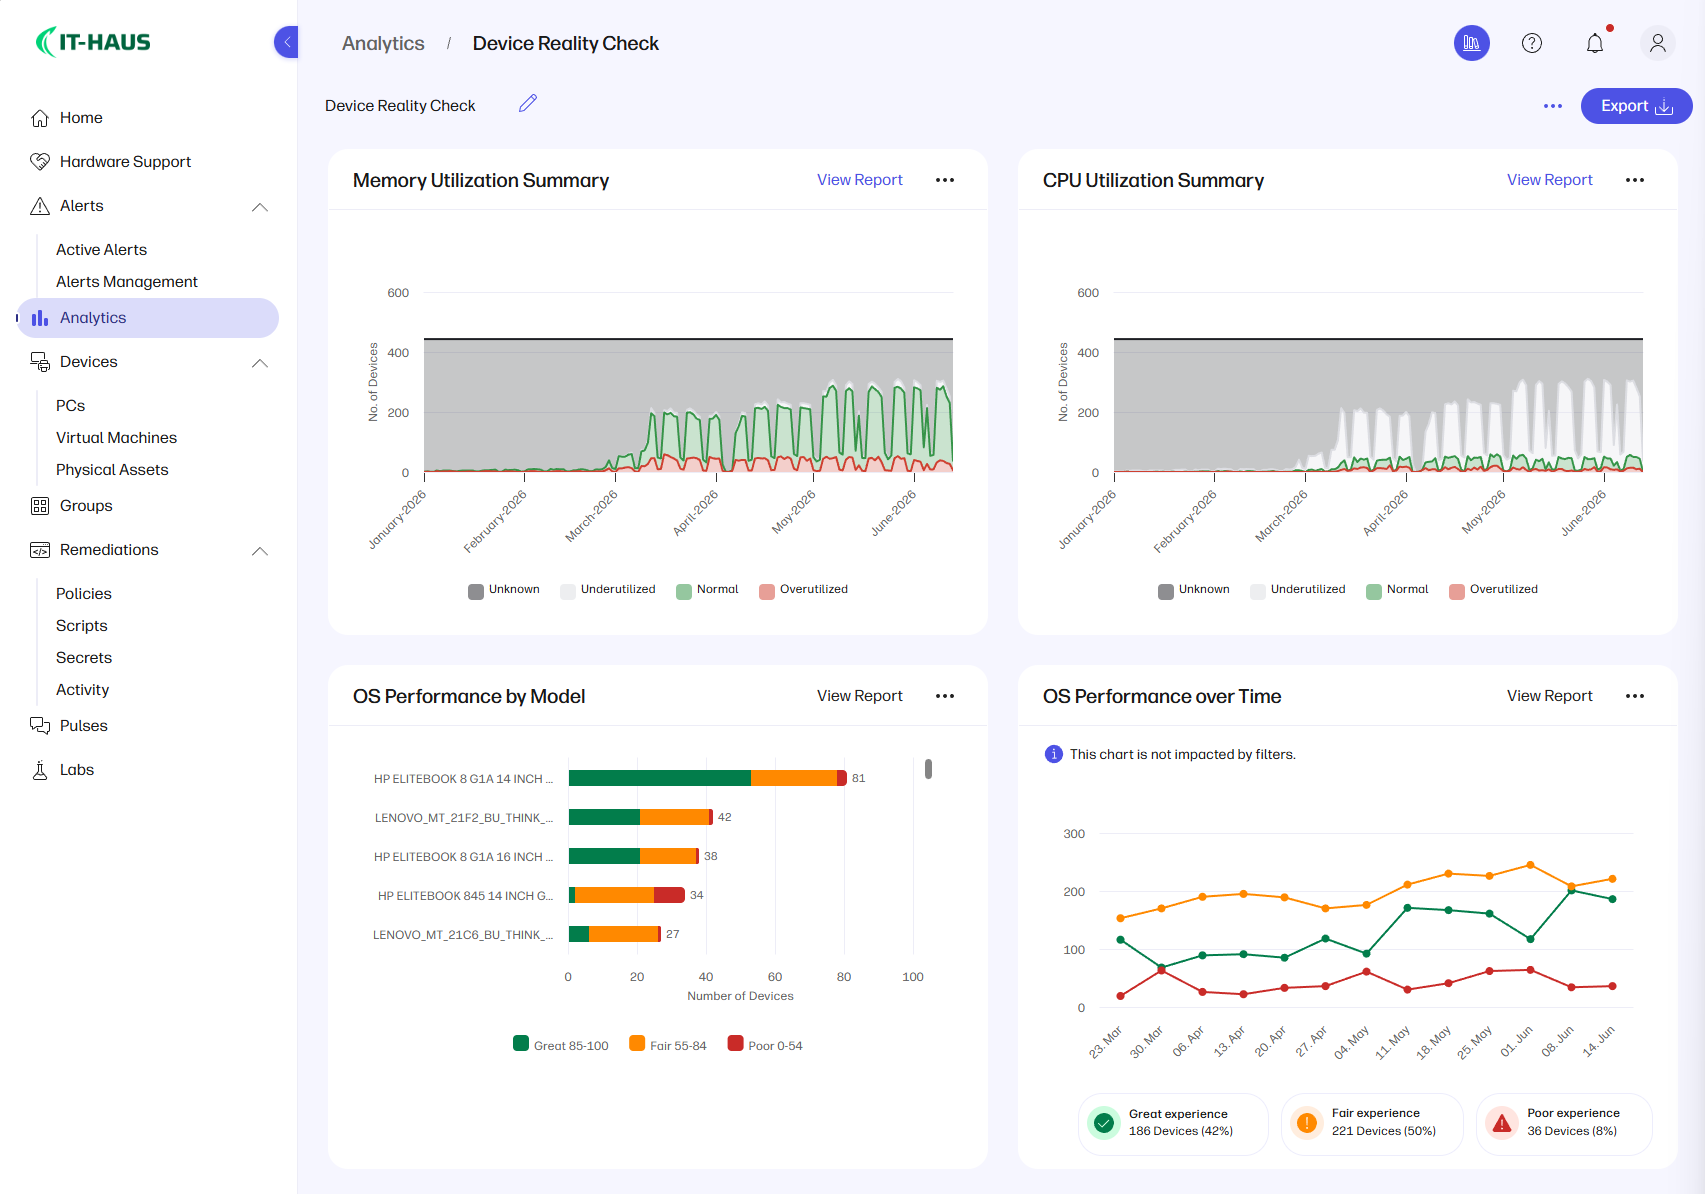
Task: Click the Analytics bar chart icon
Action: (40, 318)
